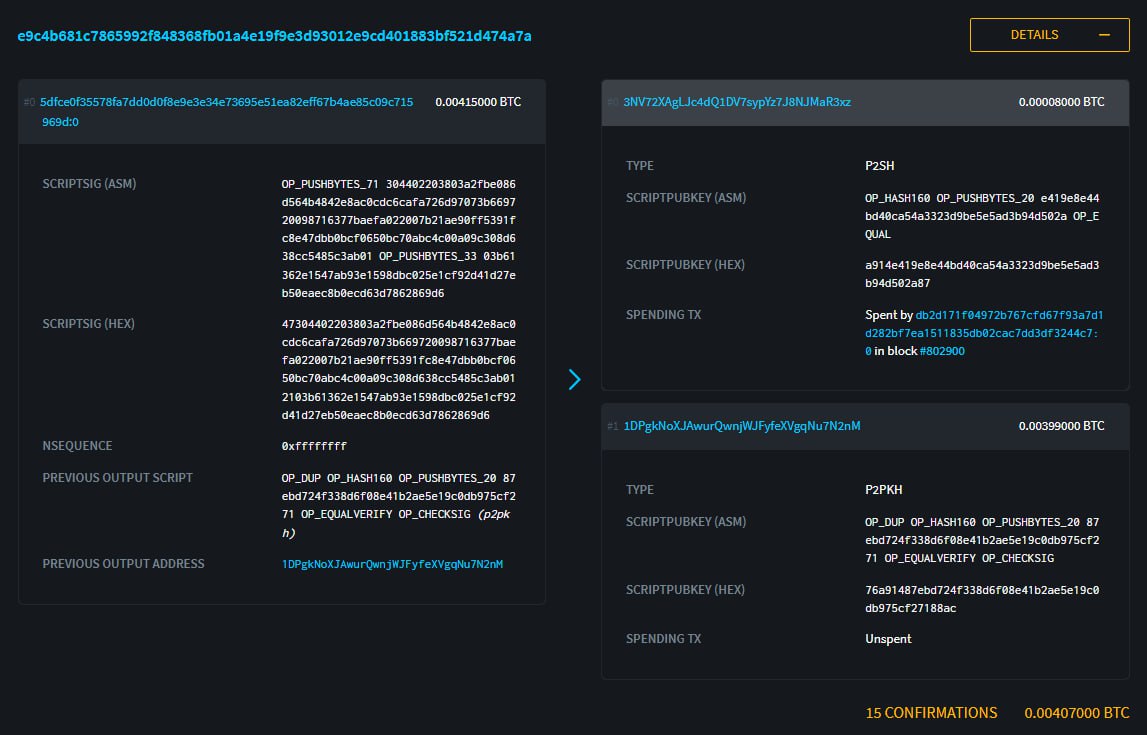The height and width of the screenshot is (735, 1147).
Task: Open output #0 address 3NV72XAgLJc4dQ1DV7
Action: [737, 102]
